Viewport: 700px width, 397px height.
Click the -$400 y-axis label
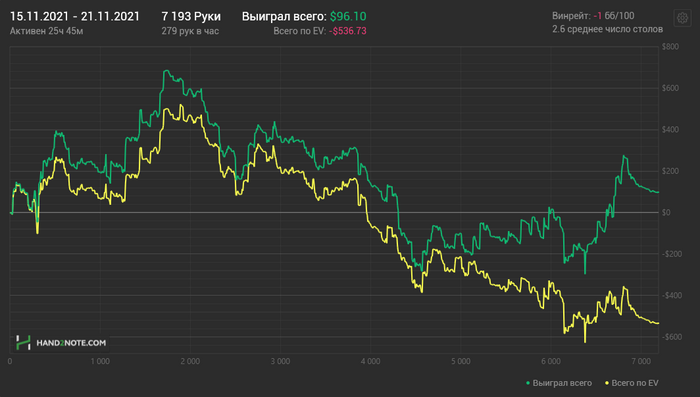672,296
